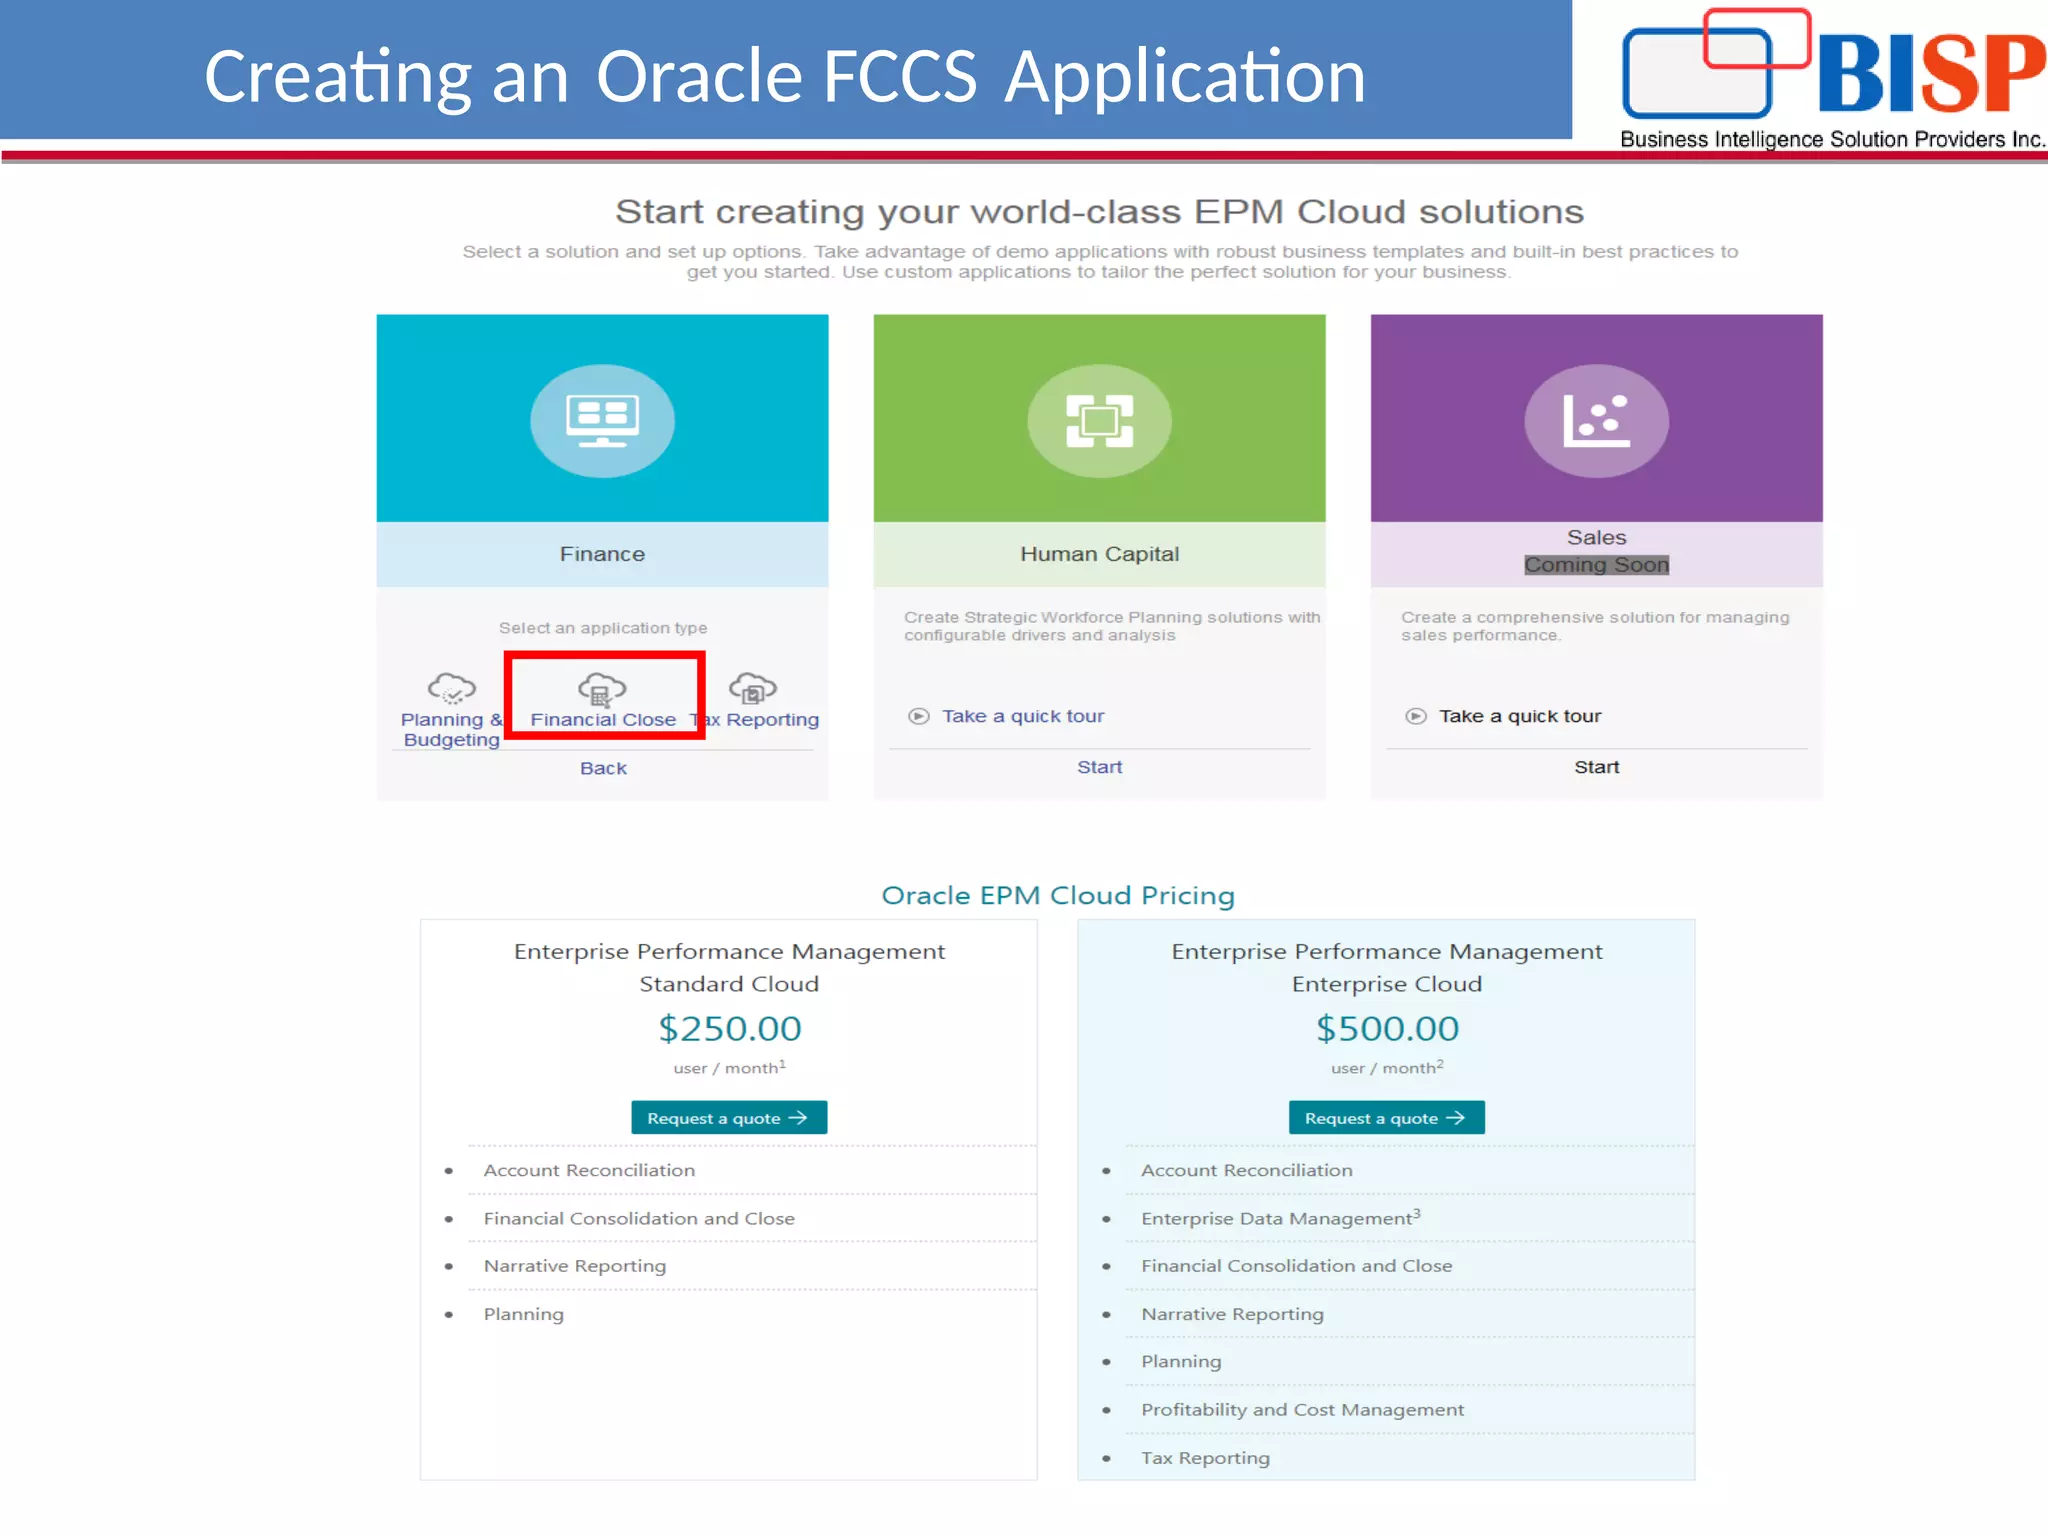Click play icon beside Human Capital quick tour

[x=918, y=716]
